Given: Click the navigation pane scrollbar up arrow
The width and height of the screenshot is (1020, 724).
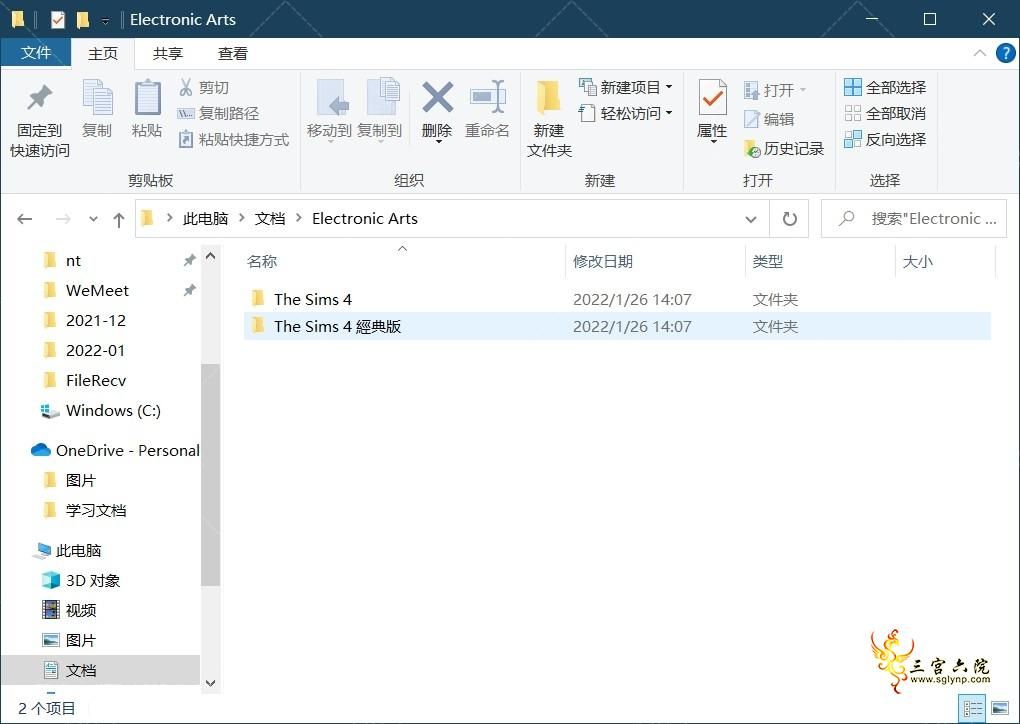Looking at the screenshot, I should [210, 256].
